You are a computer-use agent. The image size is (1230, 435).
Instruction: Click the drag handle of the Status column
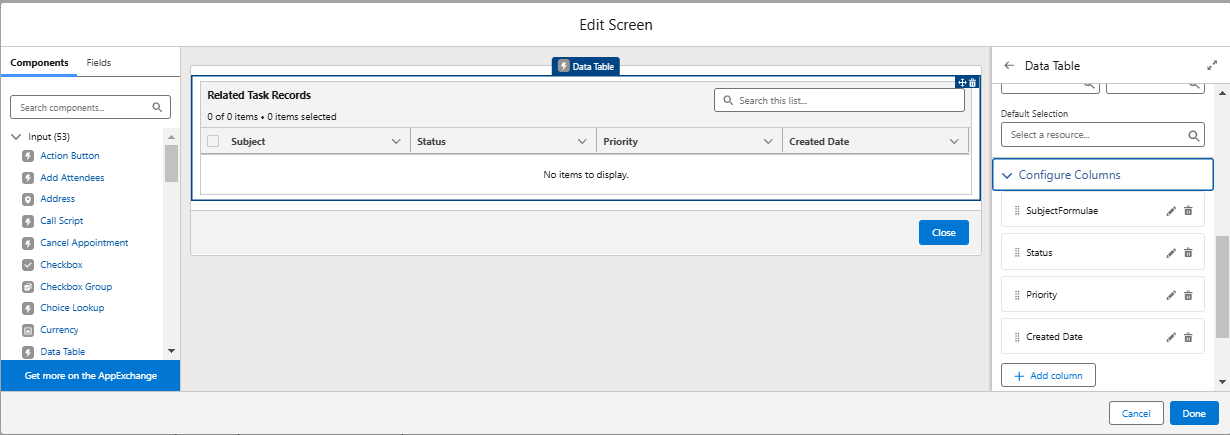click(1017, 253)
